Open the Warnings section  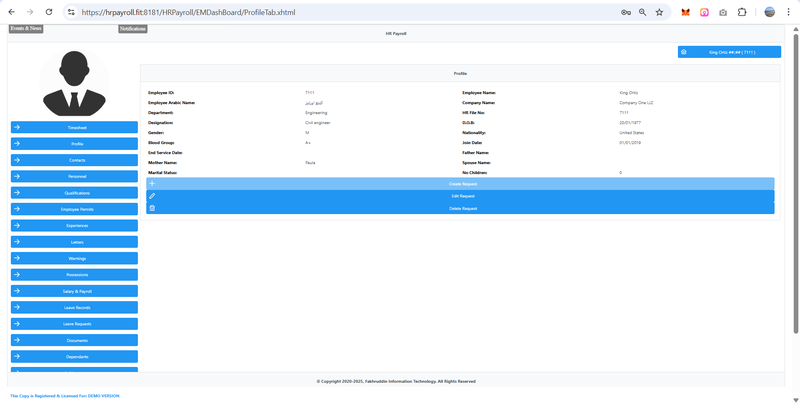tap(74, 258)
